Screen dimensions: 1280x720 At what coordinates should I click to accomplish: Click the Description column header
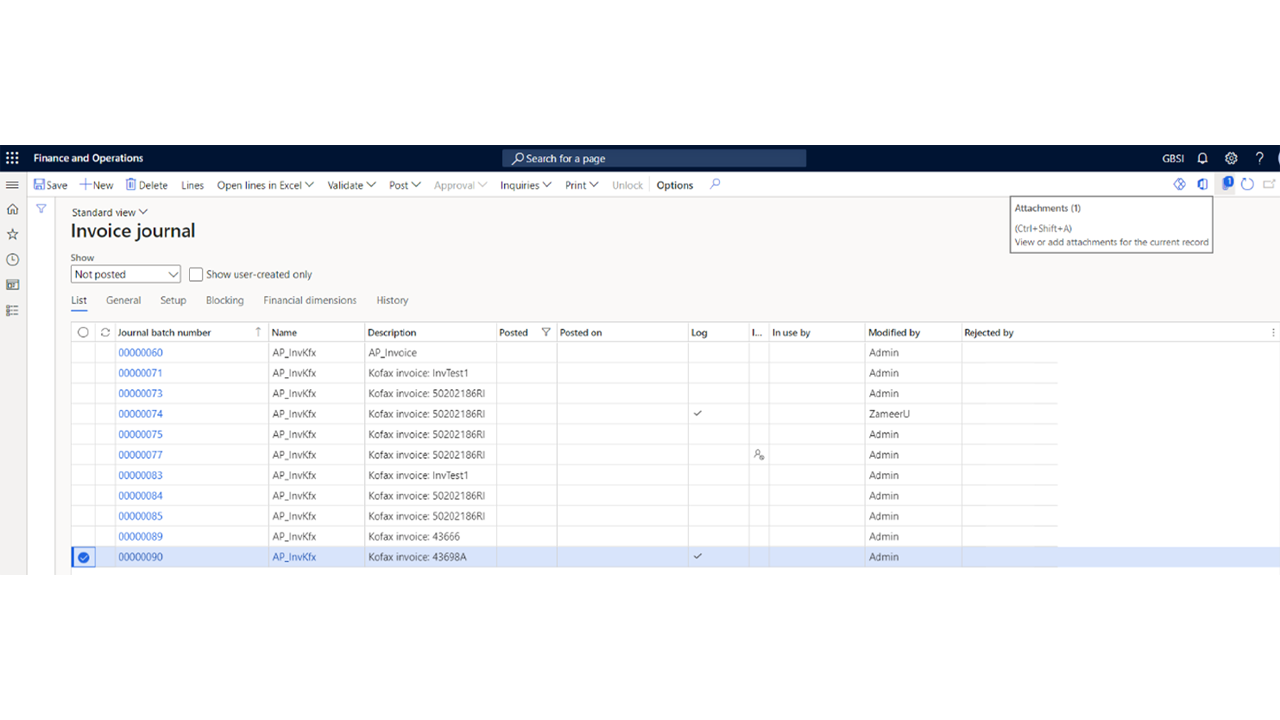pyautogui.click(x=392, y=332)
